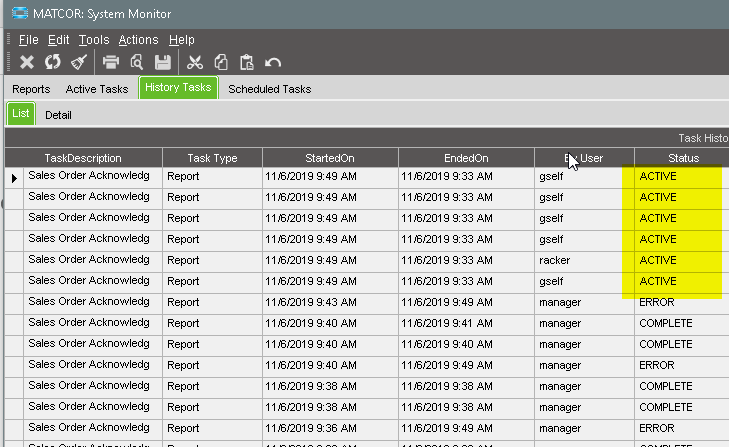Sort by the EndedOn column header

click(x=466, y=158)
